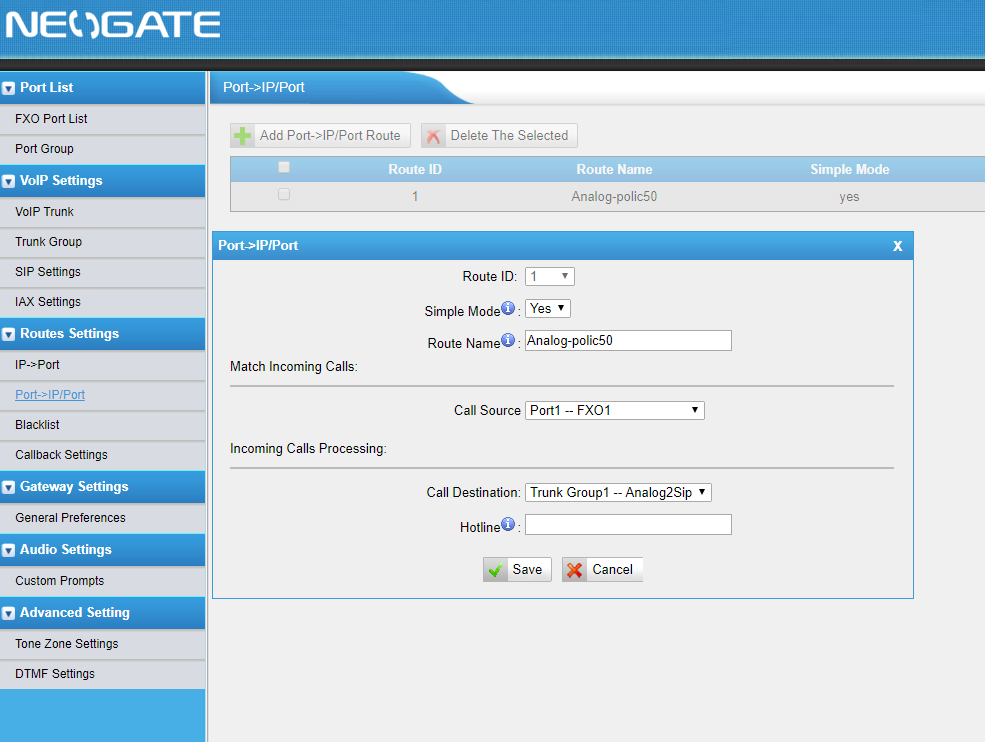Click the Hotline info icon

pyautogui.click(x=508, y=525)
